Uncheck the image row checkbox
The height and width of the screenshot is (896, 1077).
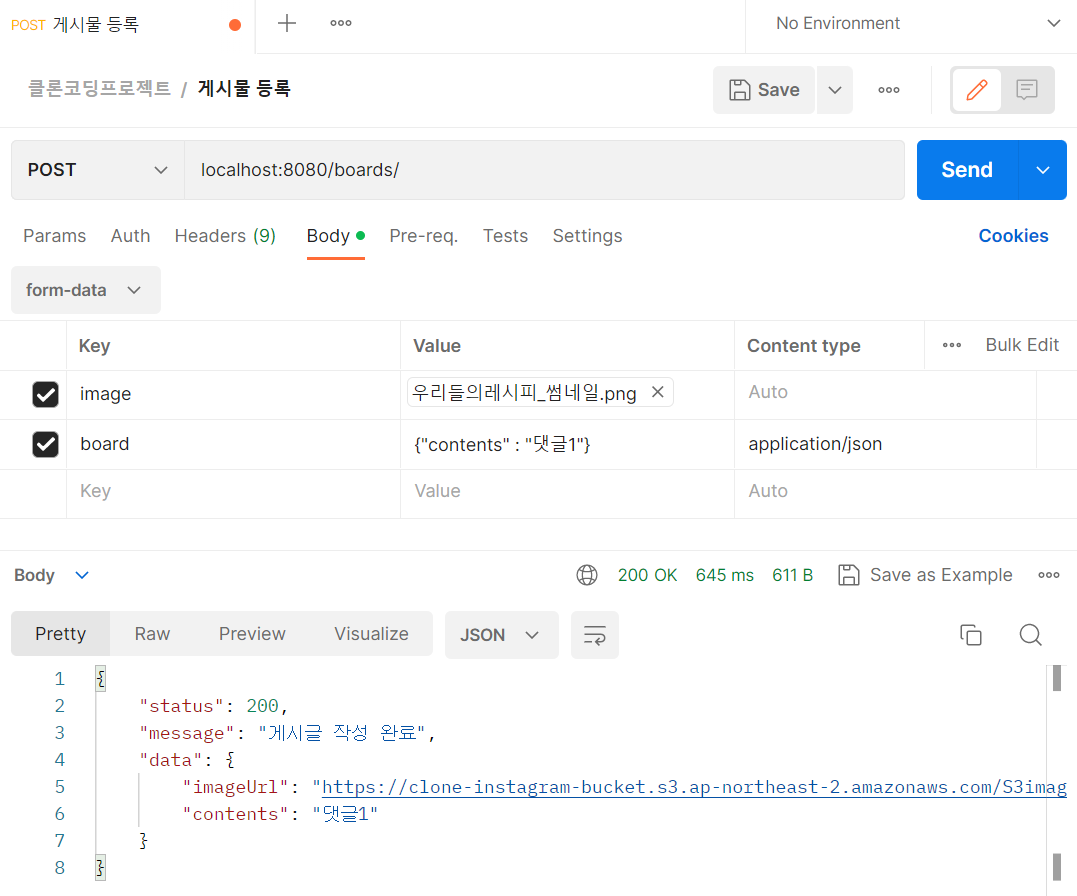pyautogui.click(x=45, y=394)
